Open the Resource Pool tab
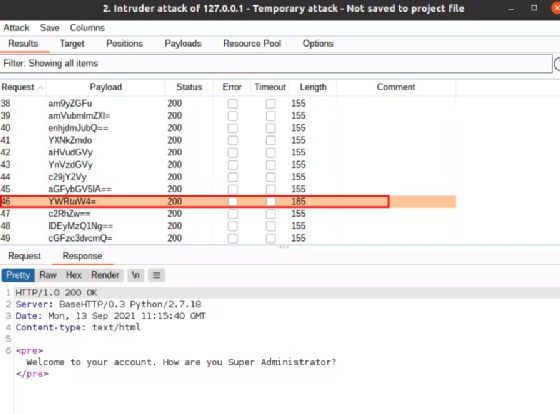The height and width of the screenshot is (414, 560). coord(252,44)
